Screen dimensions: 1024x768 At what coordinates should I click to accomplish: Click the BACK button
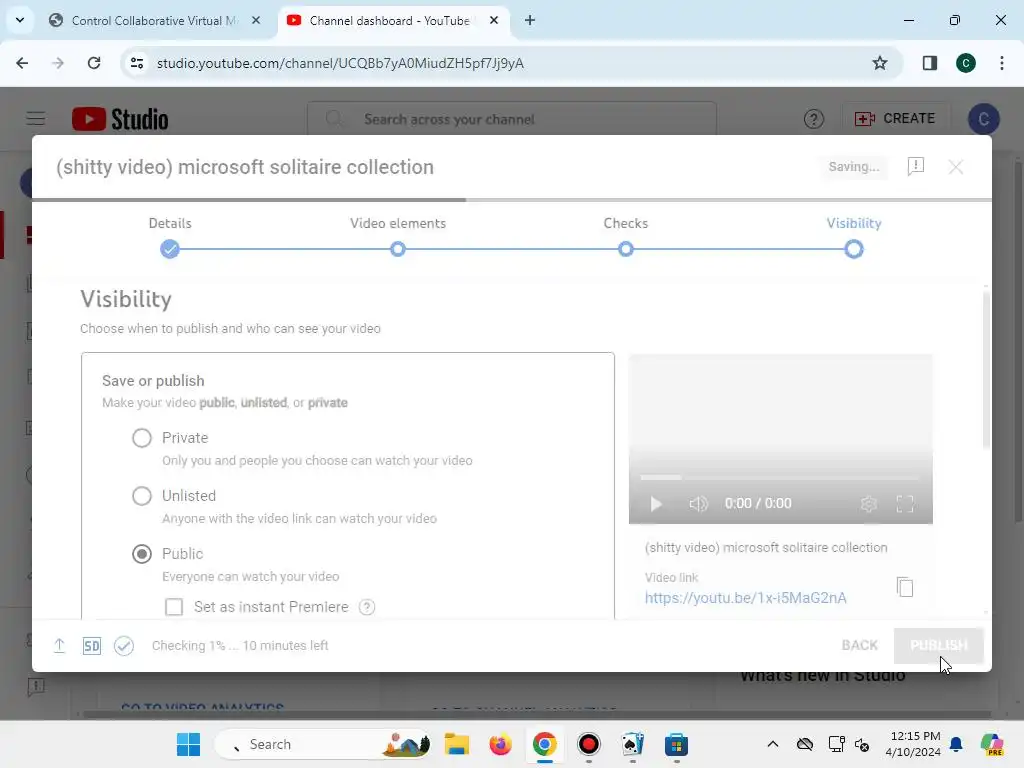[x=859, y=645]
